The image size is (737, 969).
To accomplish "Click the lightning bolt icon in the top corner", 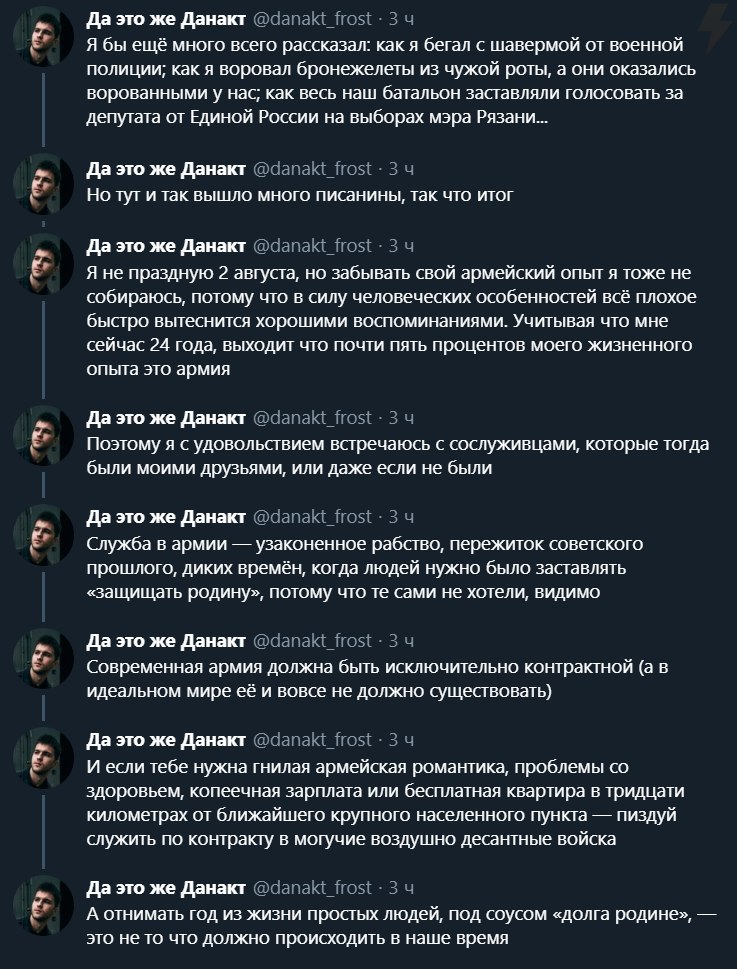I will (715, 23).
